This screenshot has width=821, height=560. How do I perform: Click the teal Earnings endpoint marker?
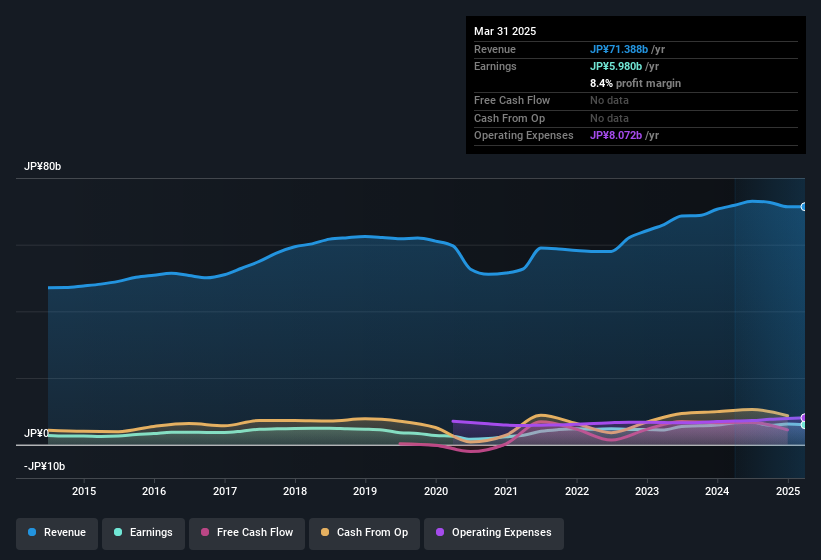(x=804, y=425)
